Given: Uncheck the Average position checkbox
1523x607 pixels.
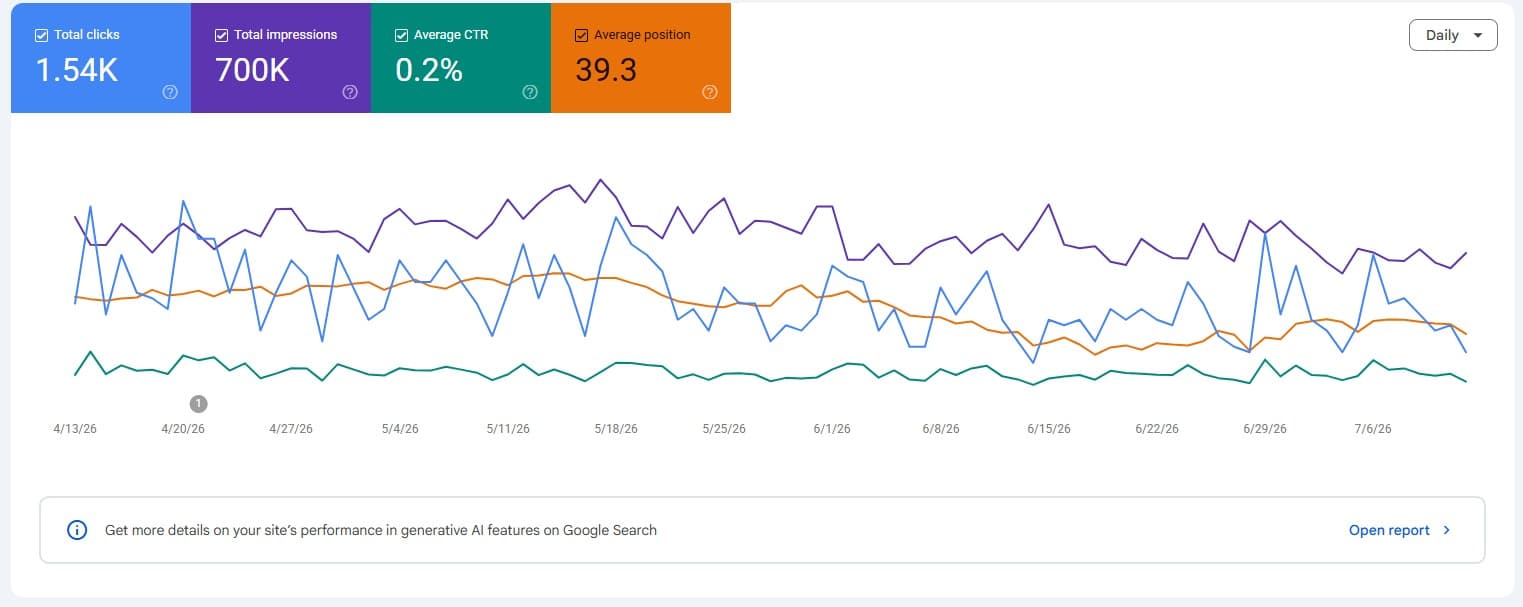Looking at the screenshot, I should [581, 35].
